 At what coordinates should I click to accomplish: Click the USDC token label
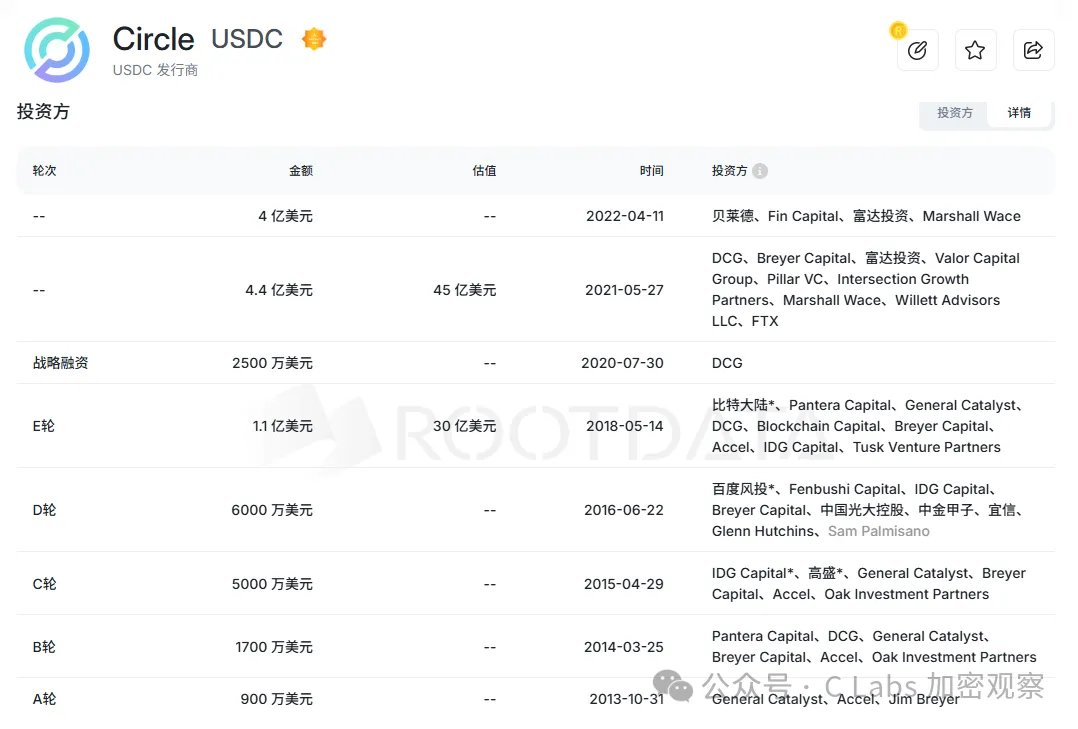click(x=247, y=39)
